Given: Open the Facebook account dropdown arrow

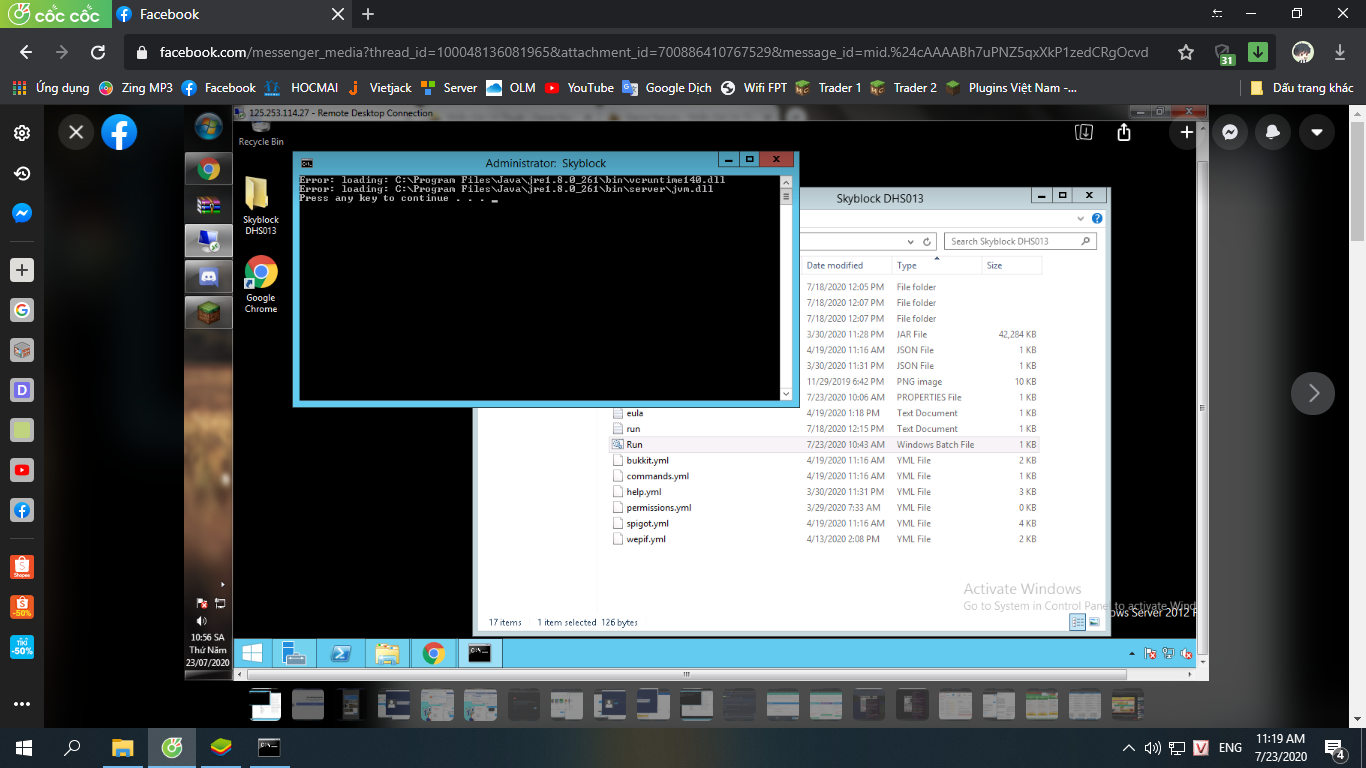Looking at the screenshot, I should (1317, 132).
